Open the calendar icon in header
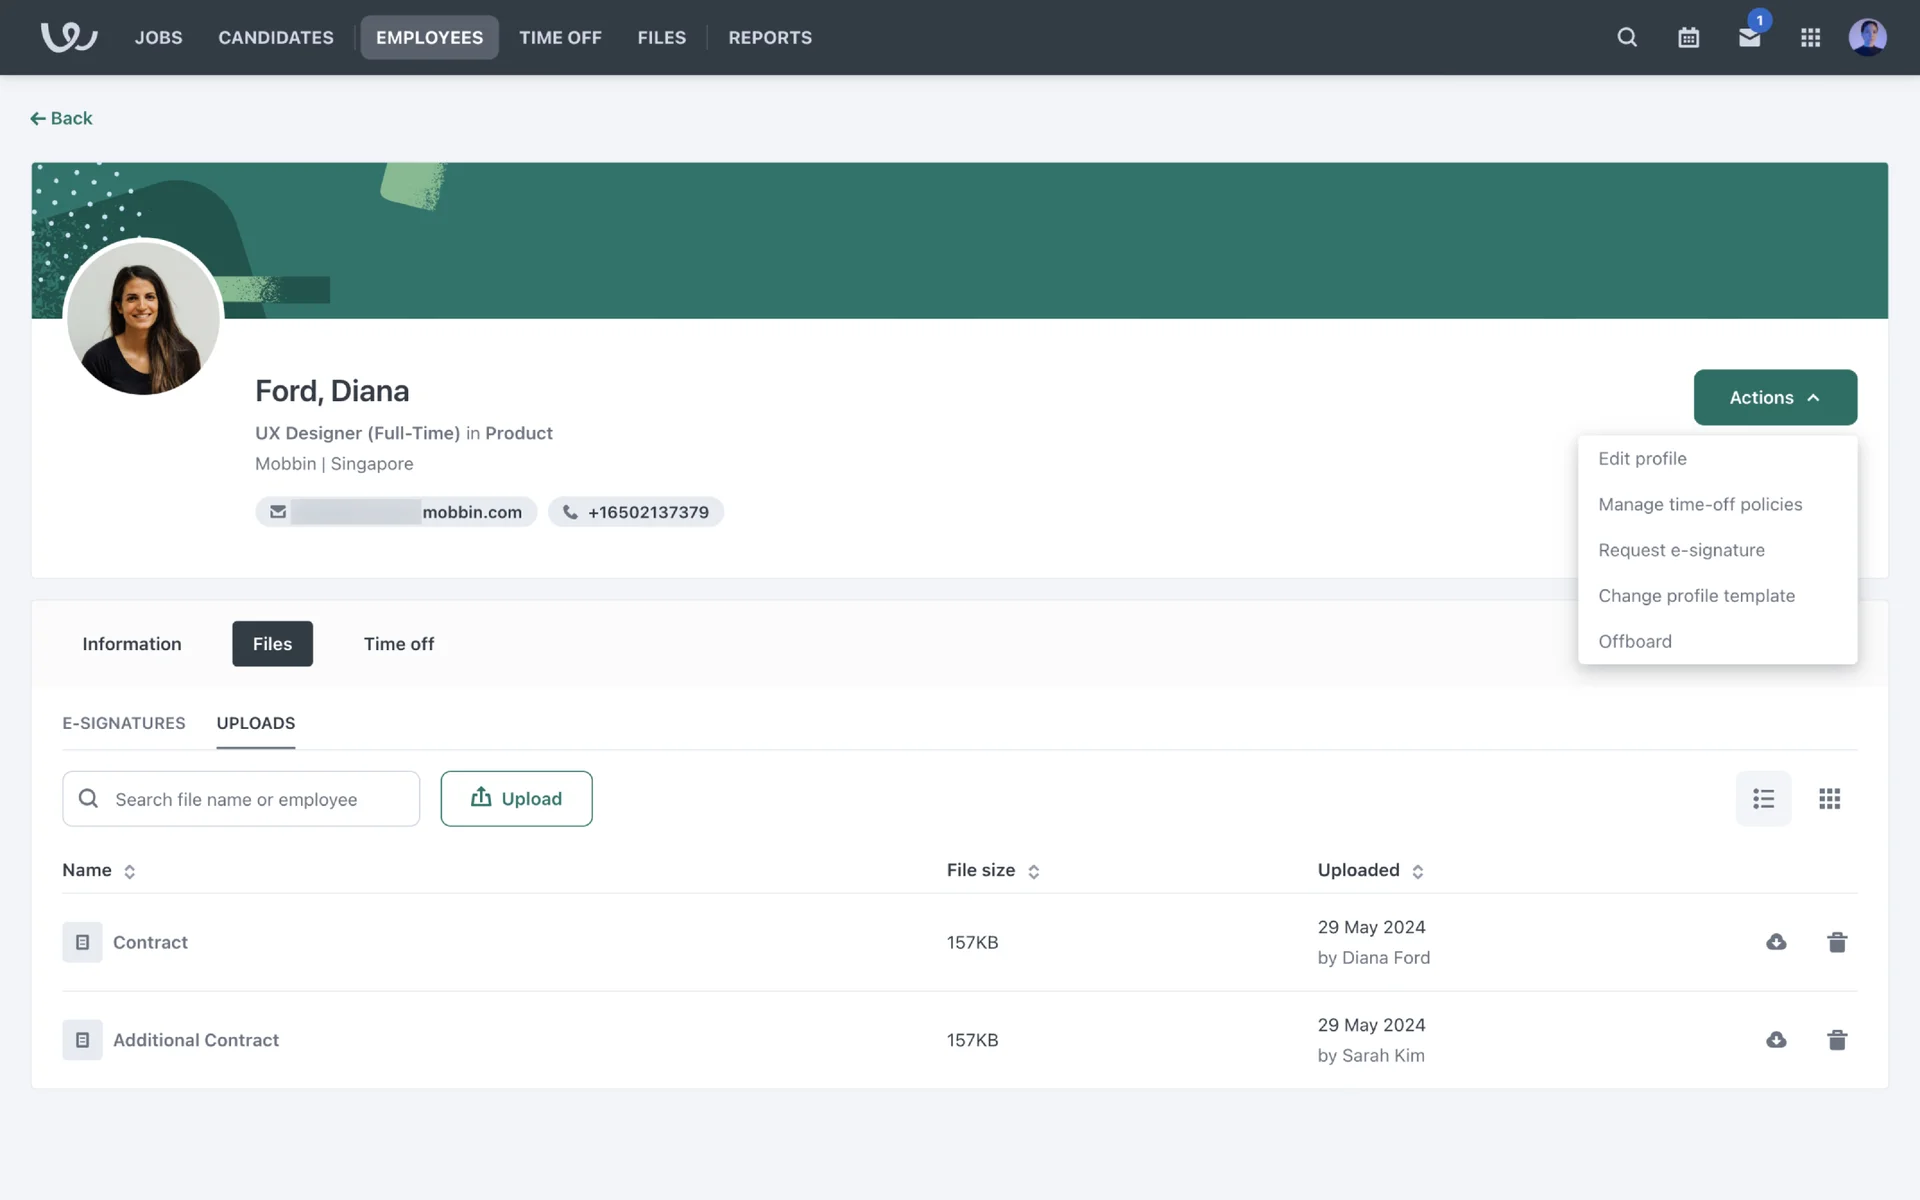Image resolution: width=1920 pixels, height=1200 pixels. (x=1688, y=38)
